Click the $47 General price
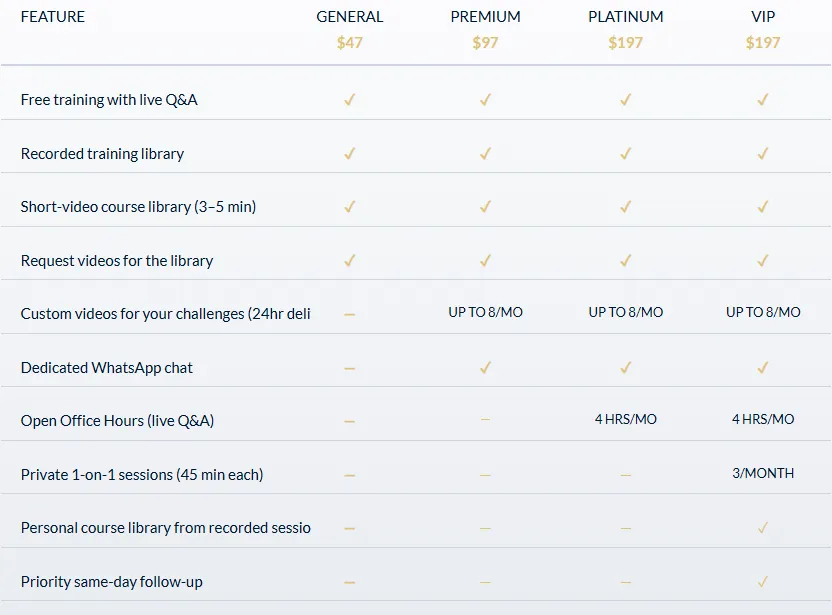The width and height of the screenshot is (832, 615). 349,43
